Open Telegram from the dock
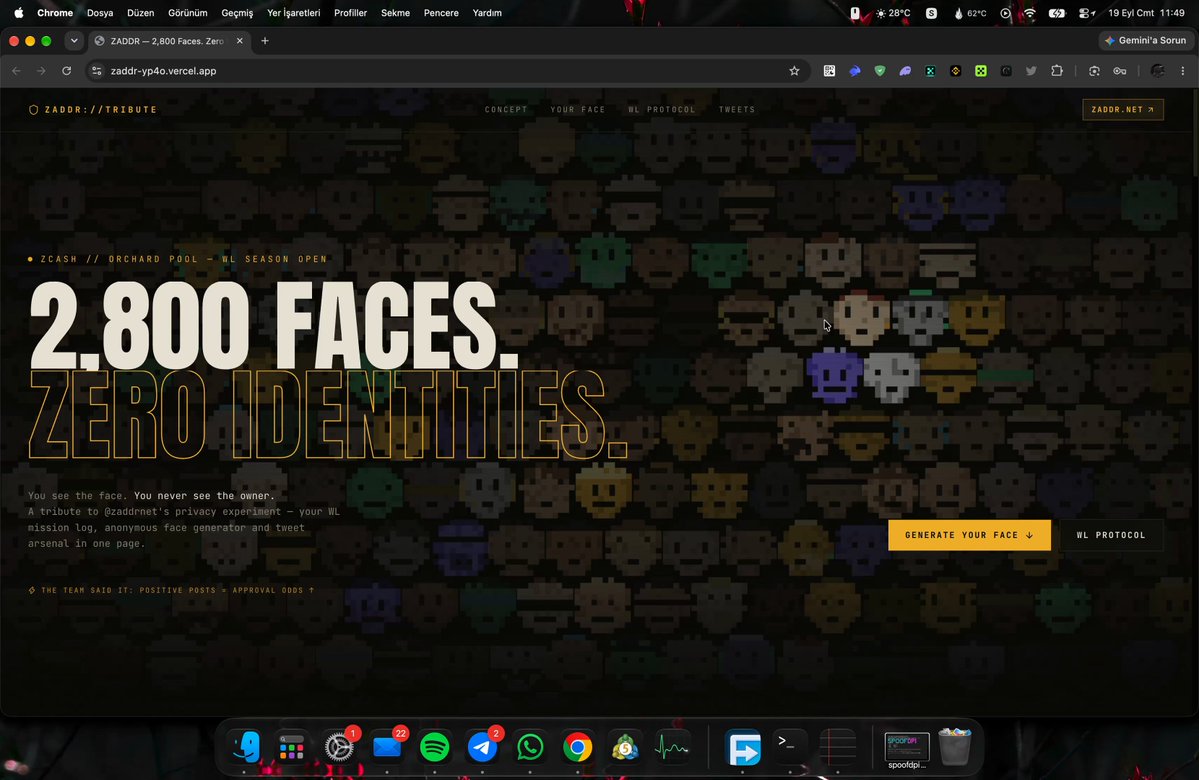Viewport: 1199px width, 780px height. (483, 747)
